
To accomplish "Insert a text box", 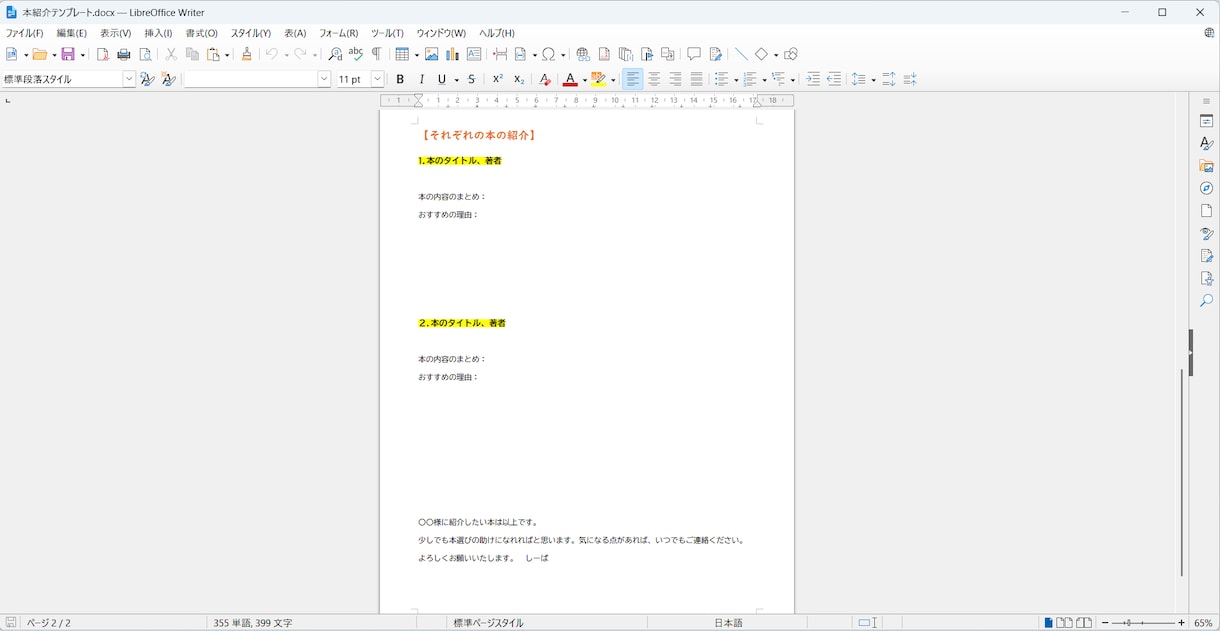I will pos(474,55).
